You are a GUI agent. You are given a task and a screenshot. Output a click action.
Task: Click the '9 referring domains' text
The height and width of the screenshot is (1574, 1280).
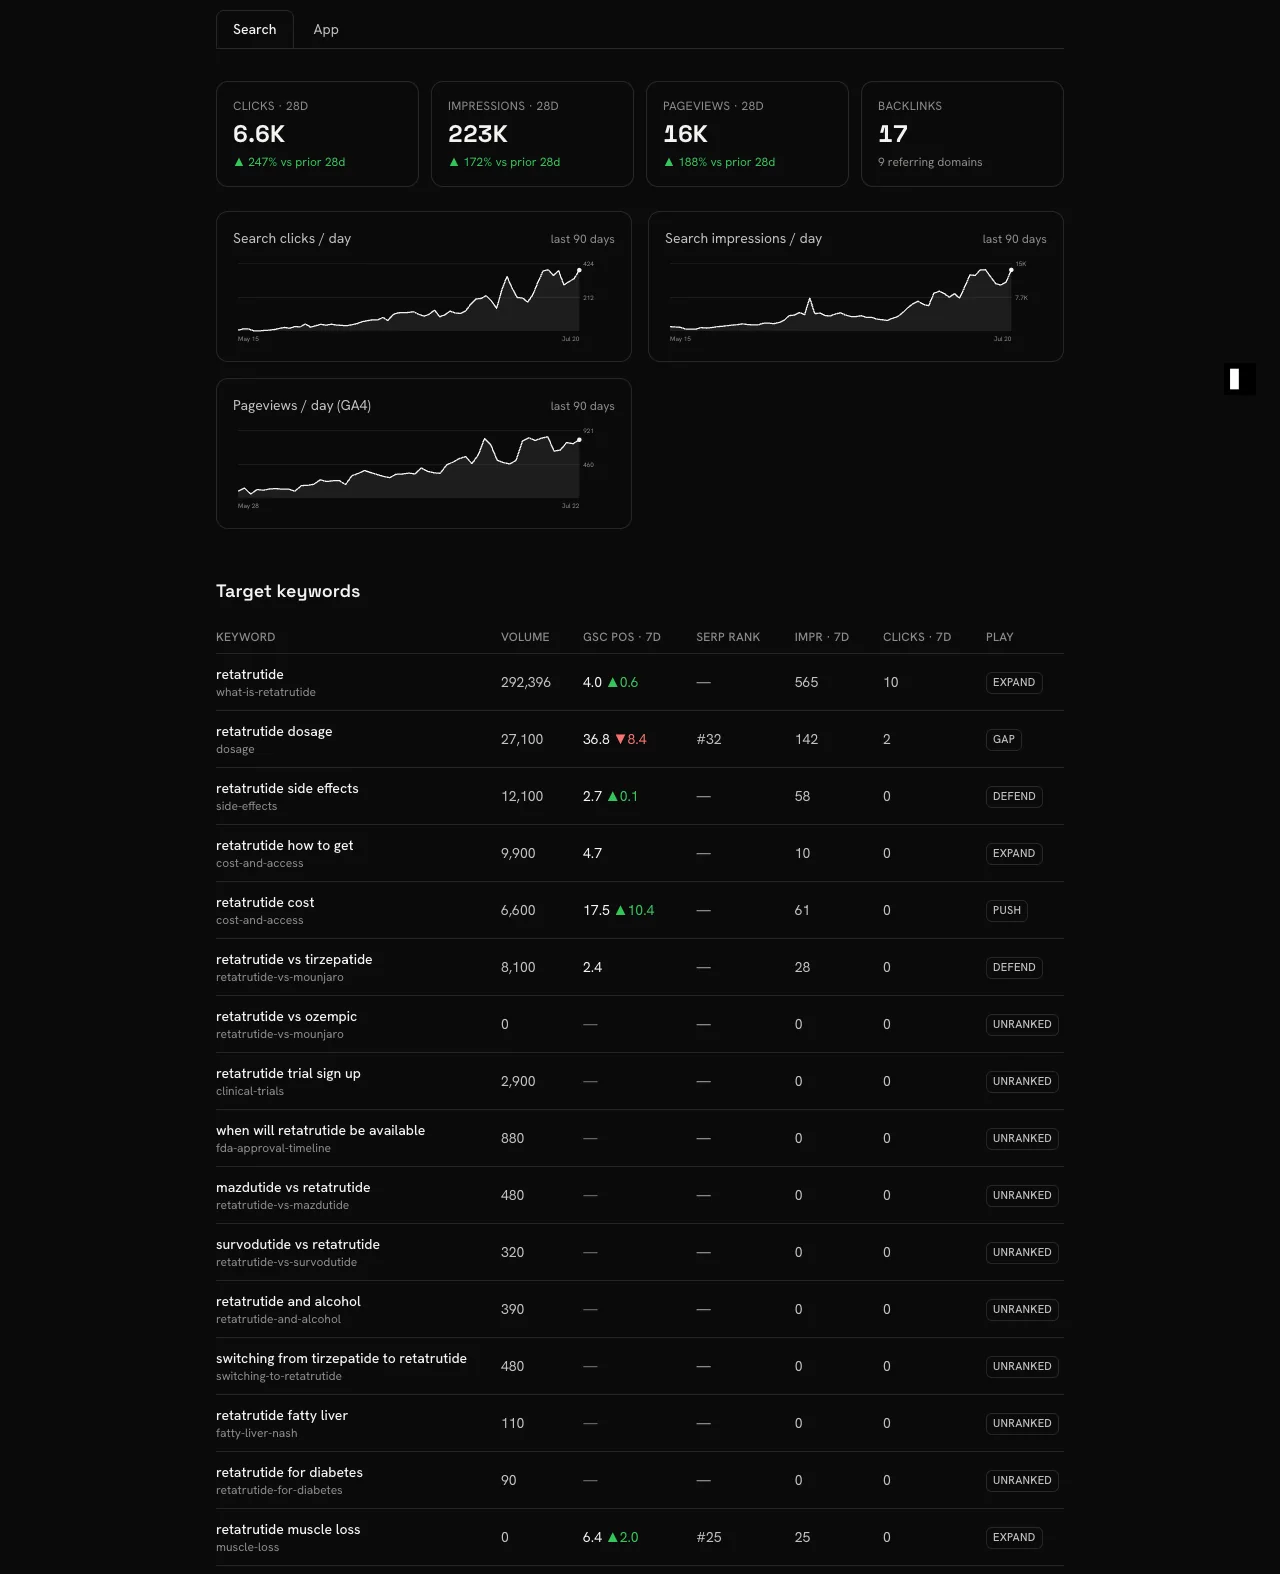point(930,162)
